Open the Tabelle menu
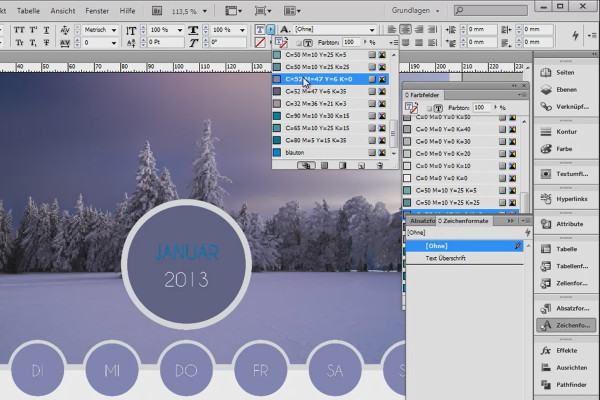This screenshot has height=400, width=600. (28, 11)
